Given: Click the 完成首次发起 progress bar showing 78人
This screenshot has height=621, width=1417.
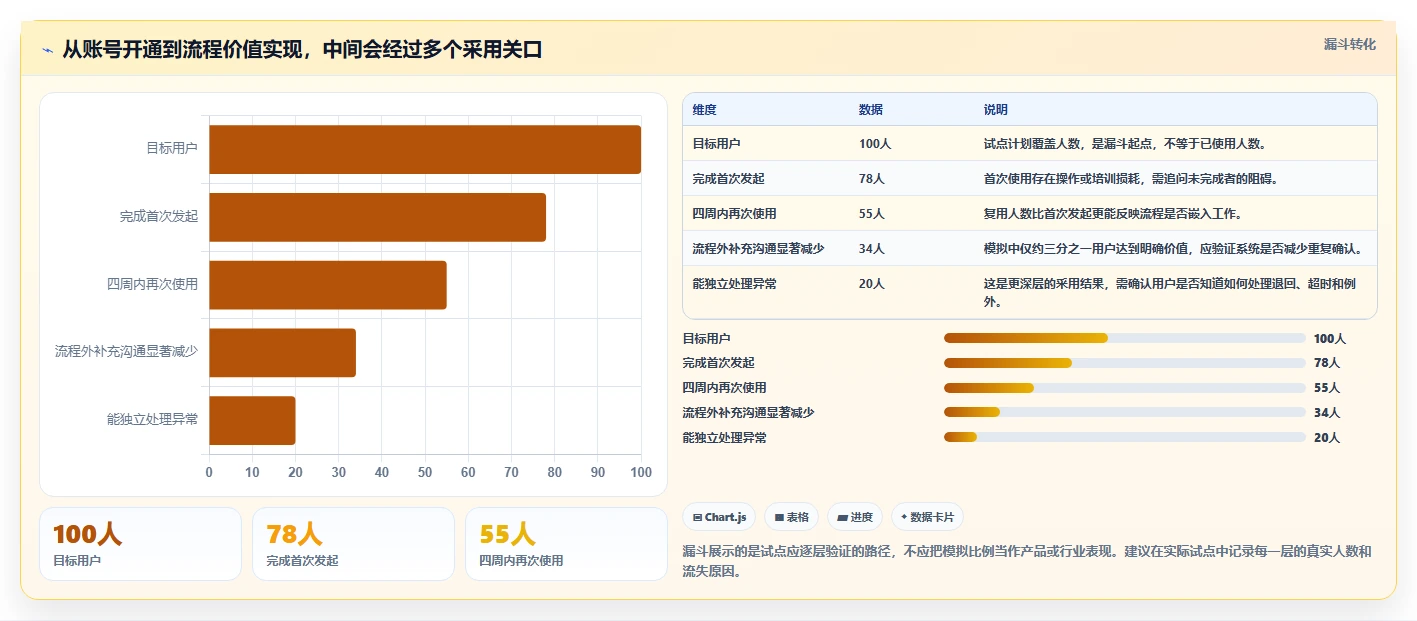Looking at the screenshot, I should [x=1125, y=363].
